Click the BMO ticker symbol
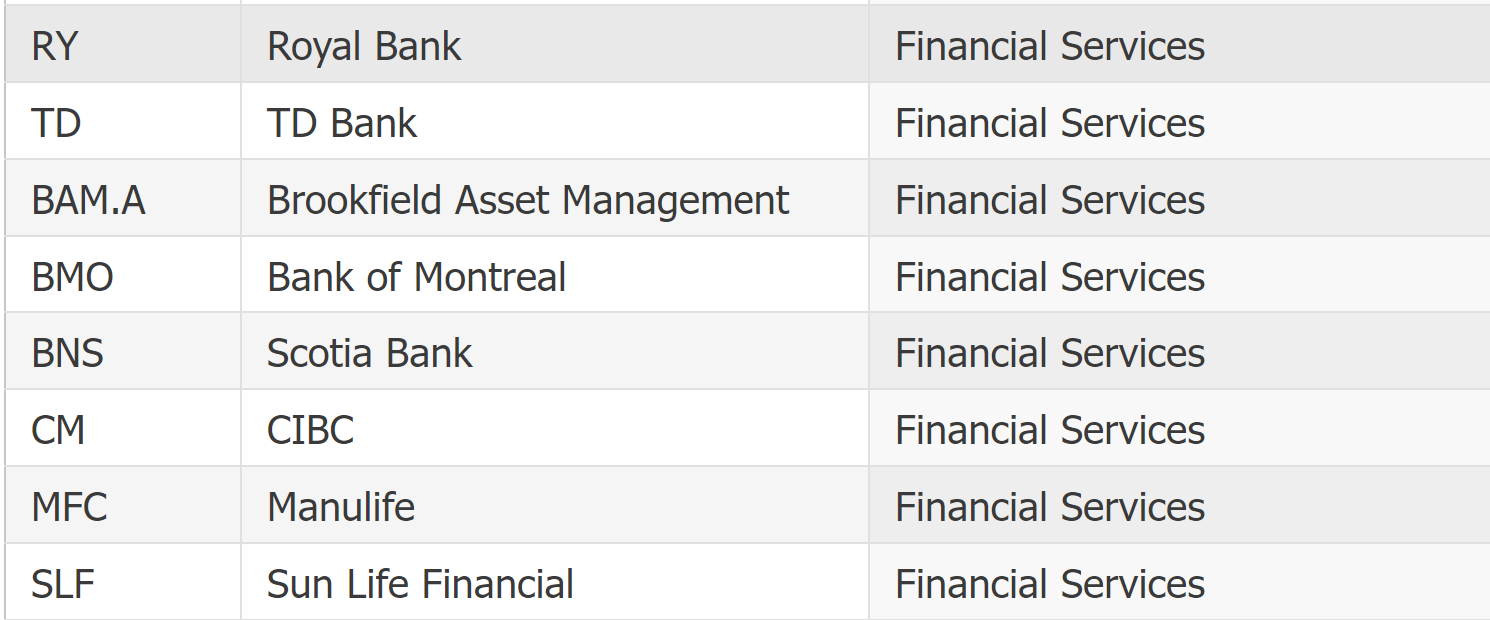 [73, 277]
